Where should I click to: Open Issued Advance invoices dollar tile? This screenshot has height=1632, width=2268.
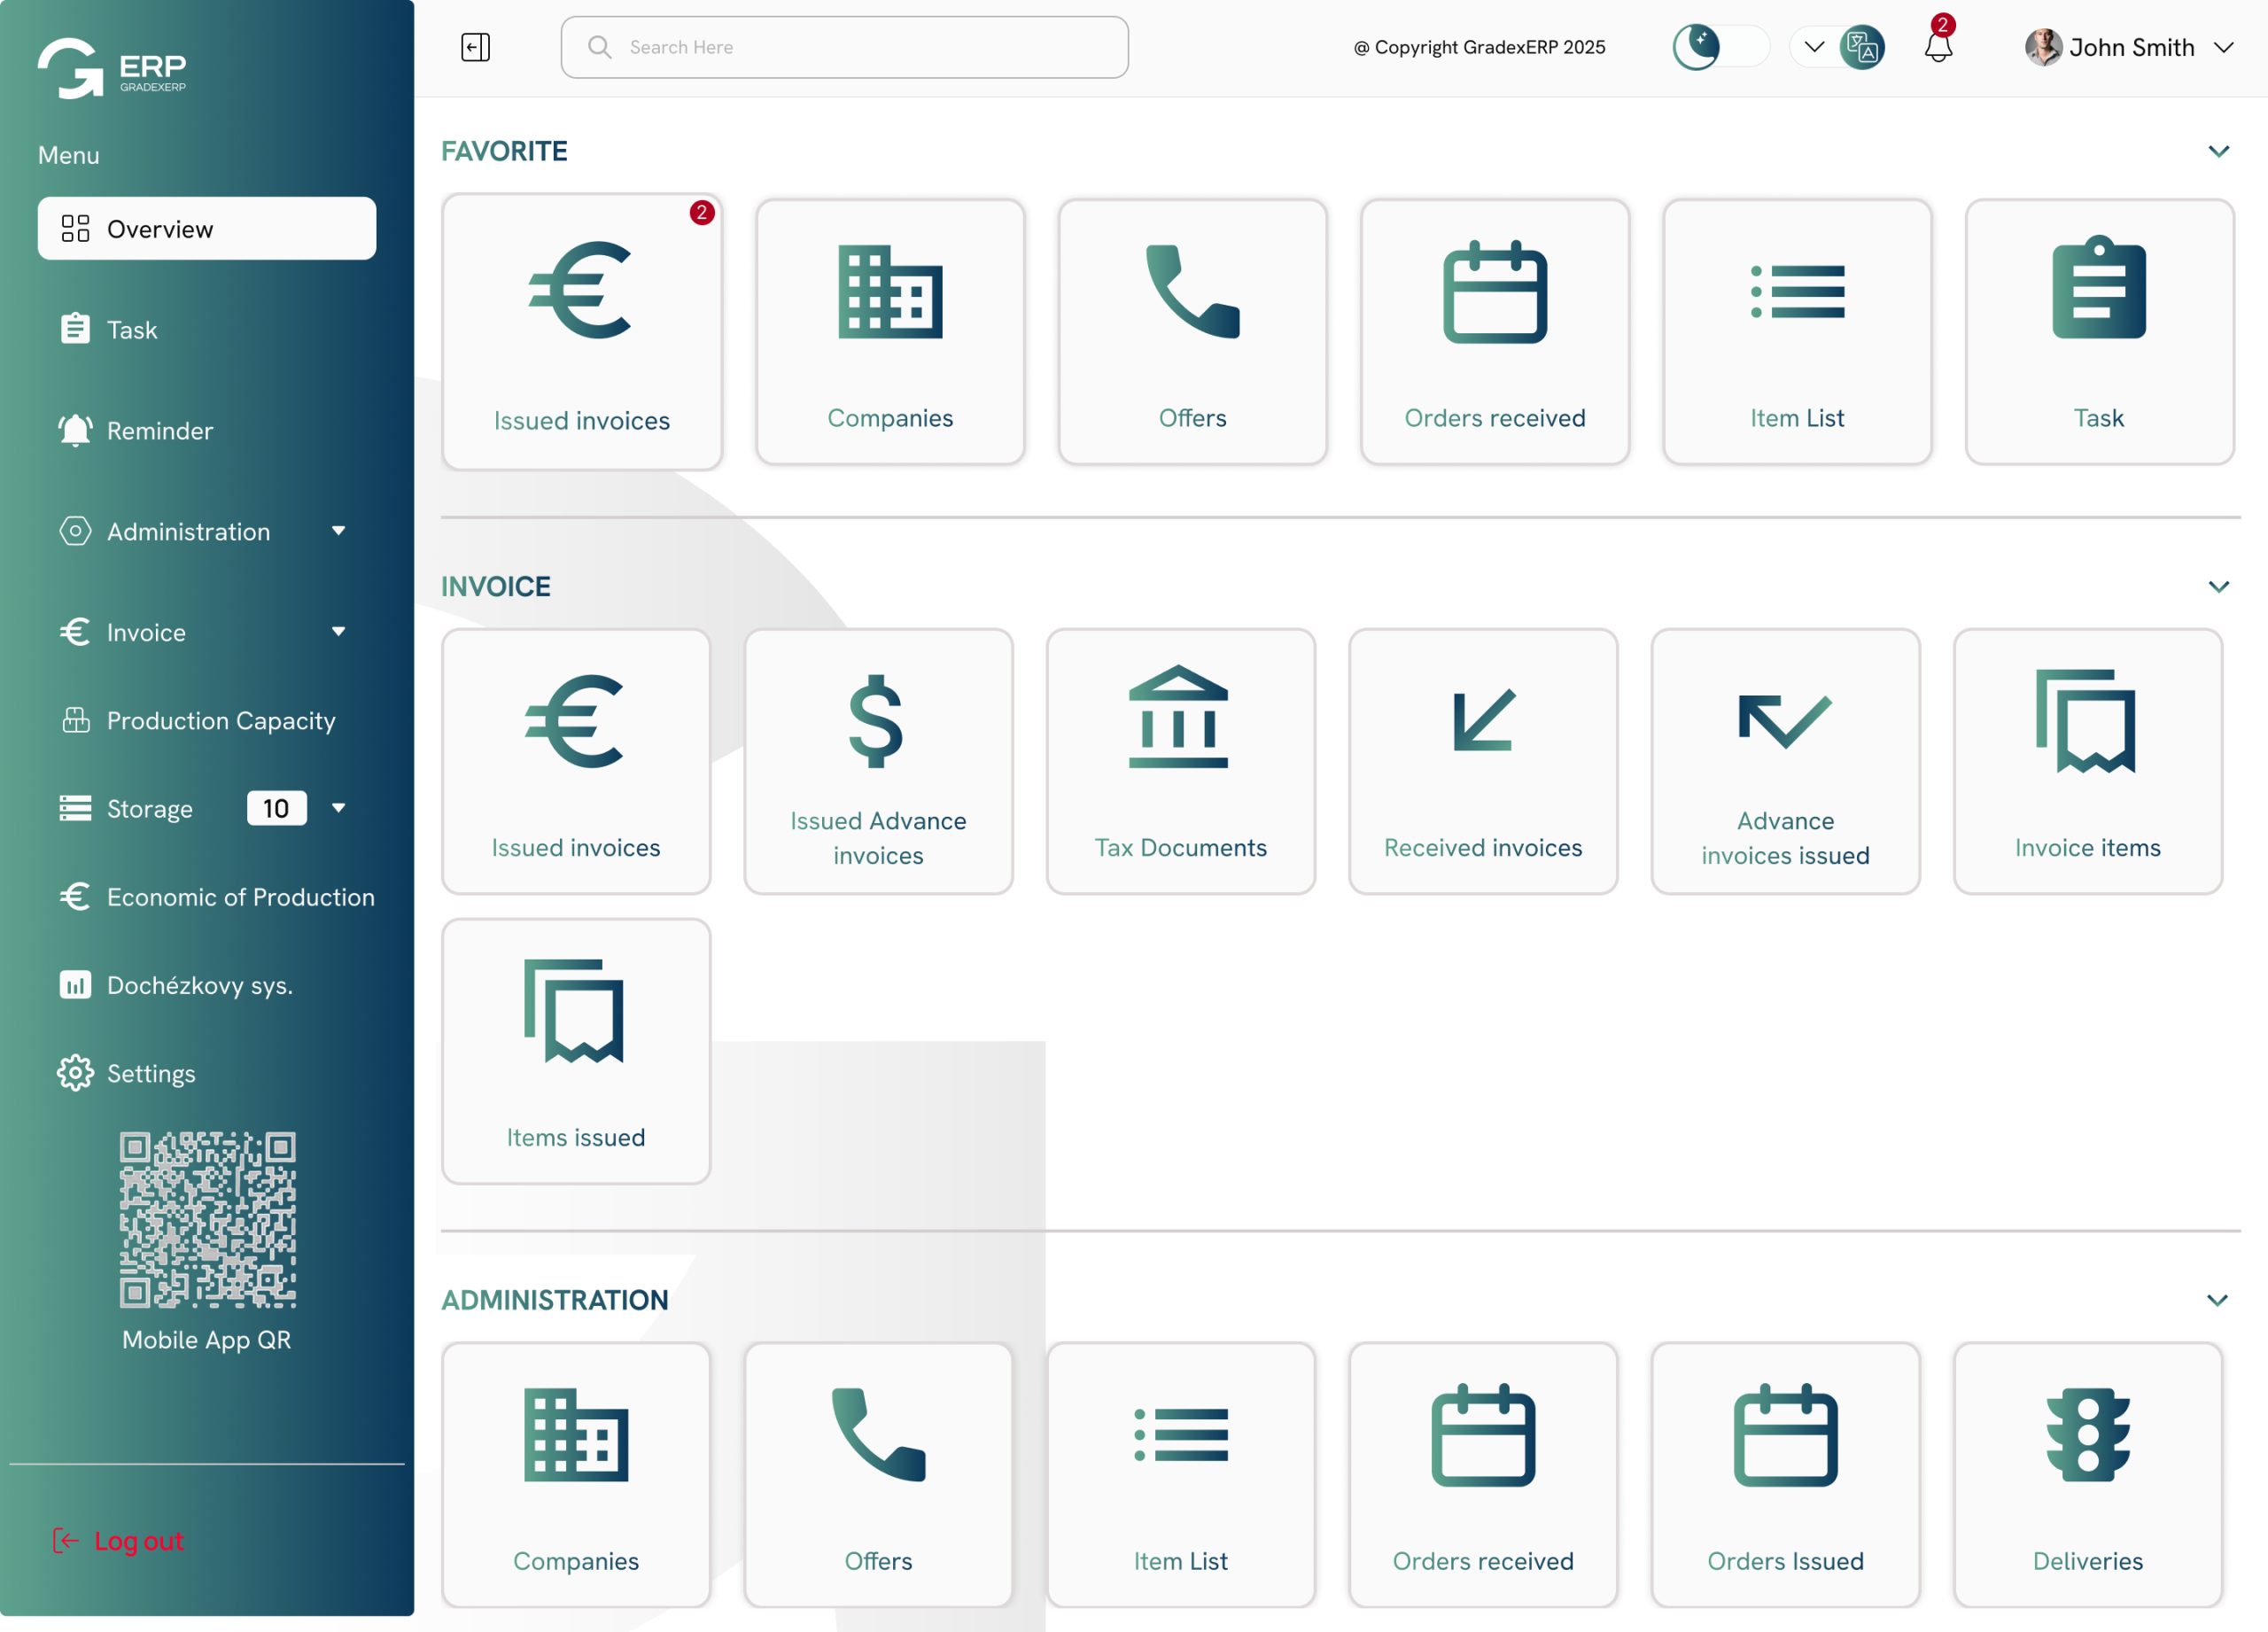(877, 761)
